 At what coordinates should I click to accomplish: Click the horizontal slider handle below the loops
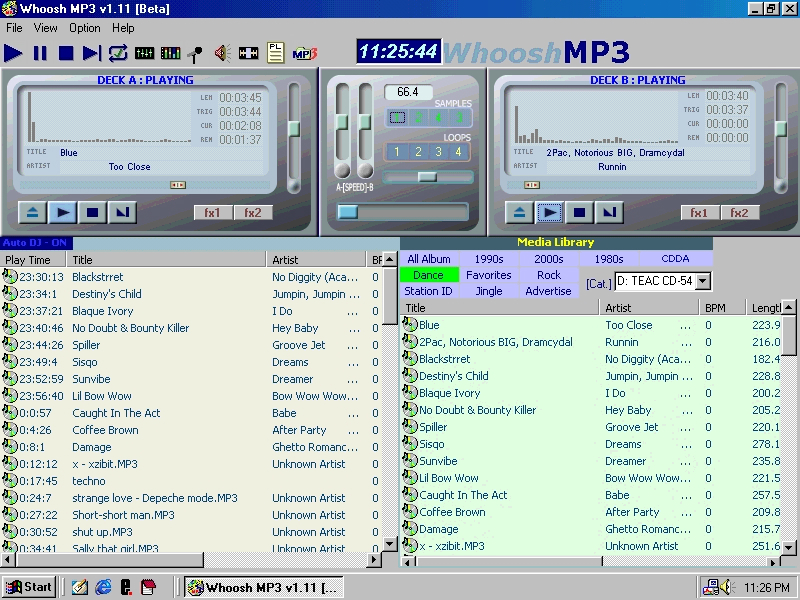427,177
